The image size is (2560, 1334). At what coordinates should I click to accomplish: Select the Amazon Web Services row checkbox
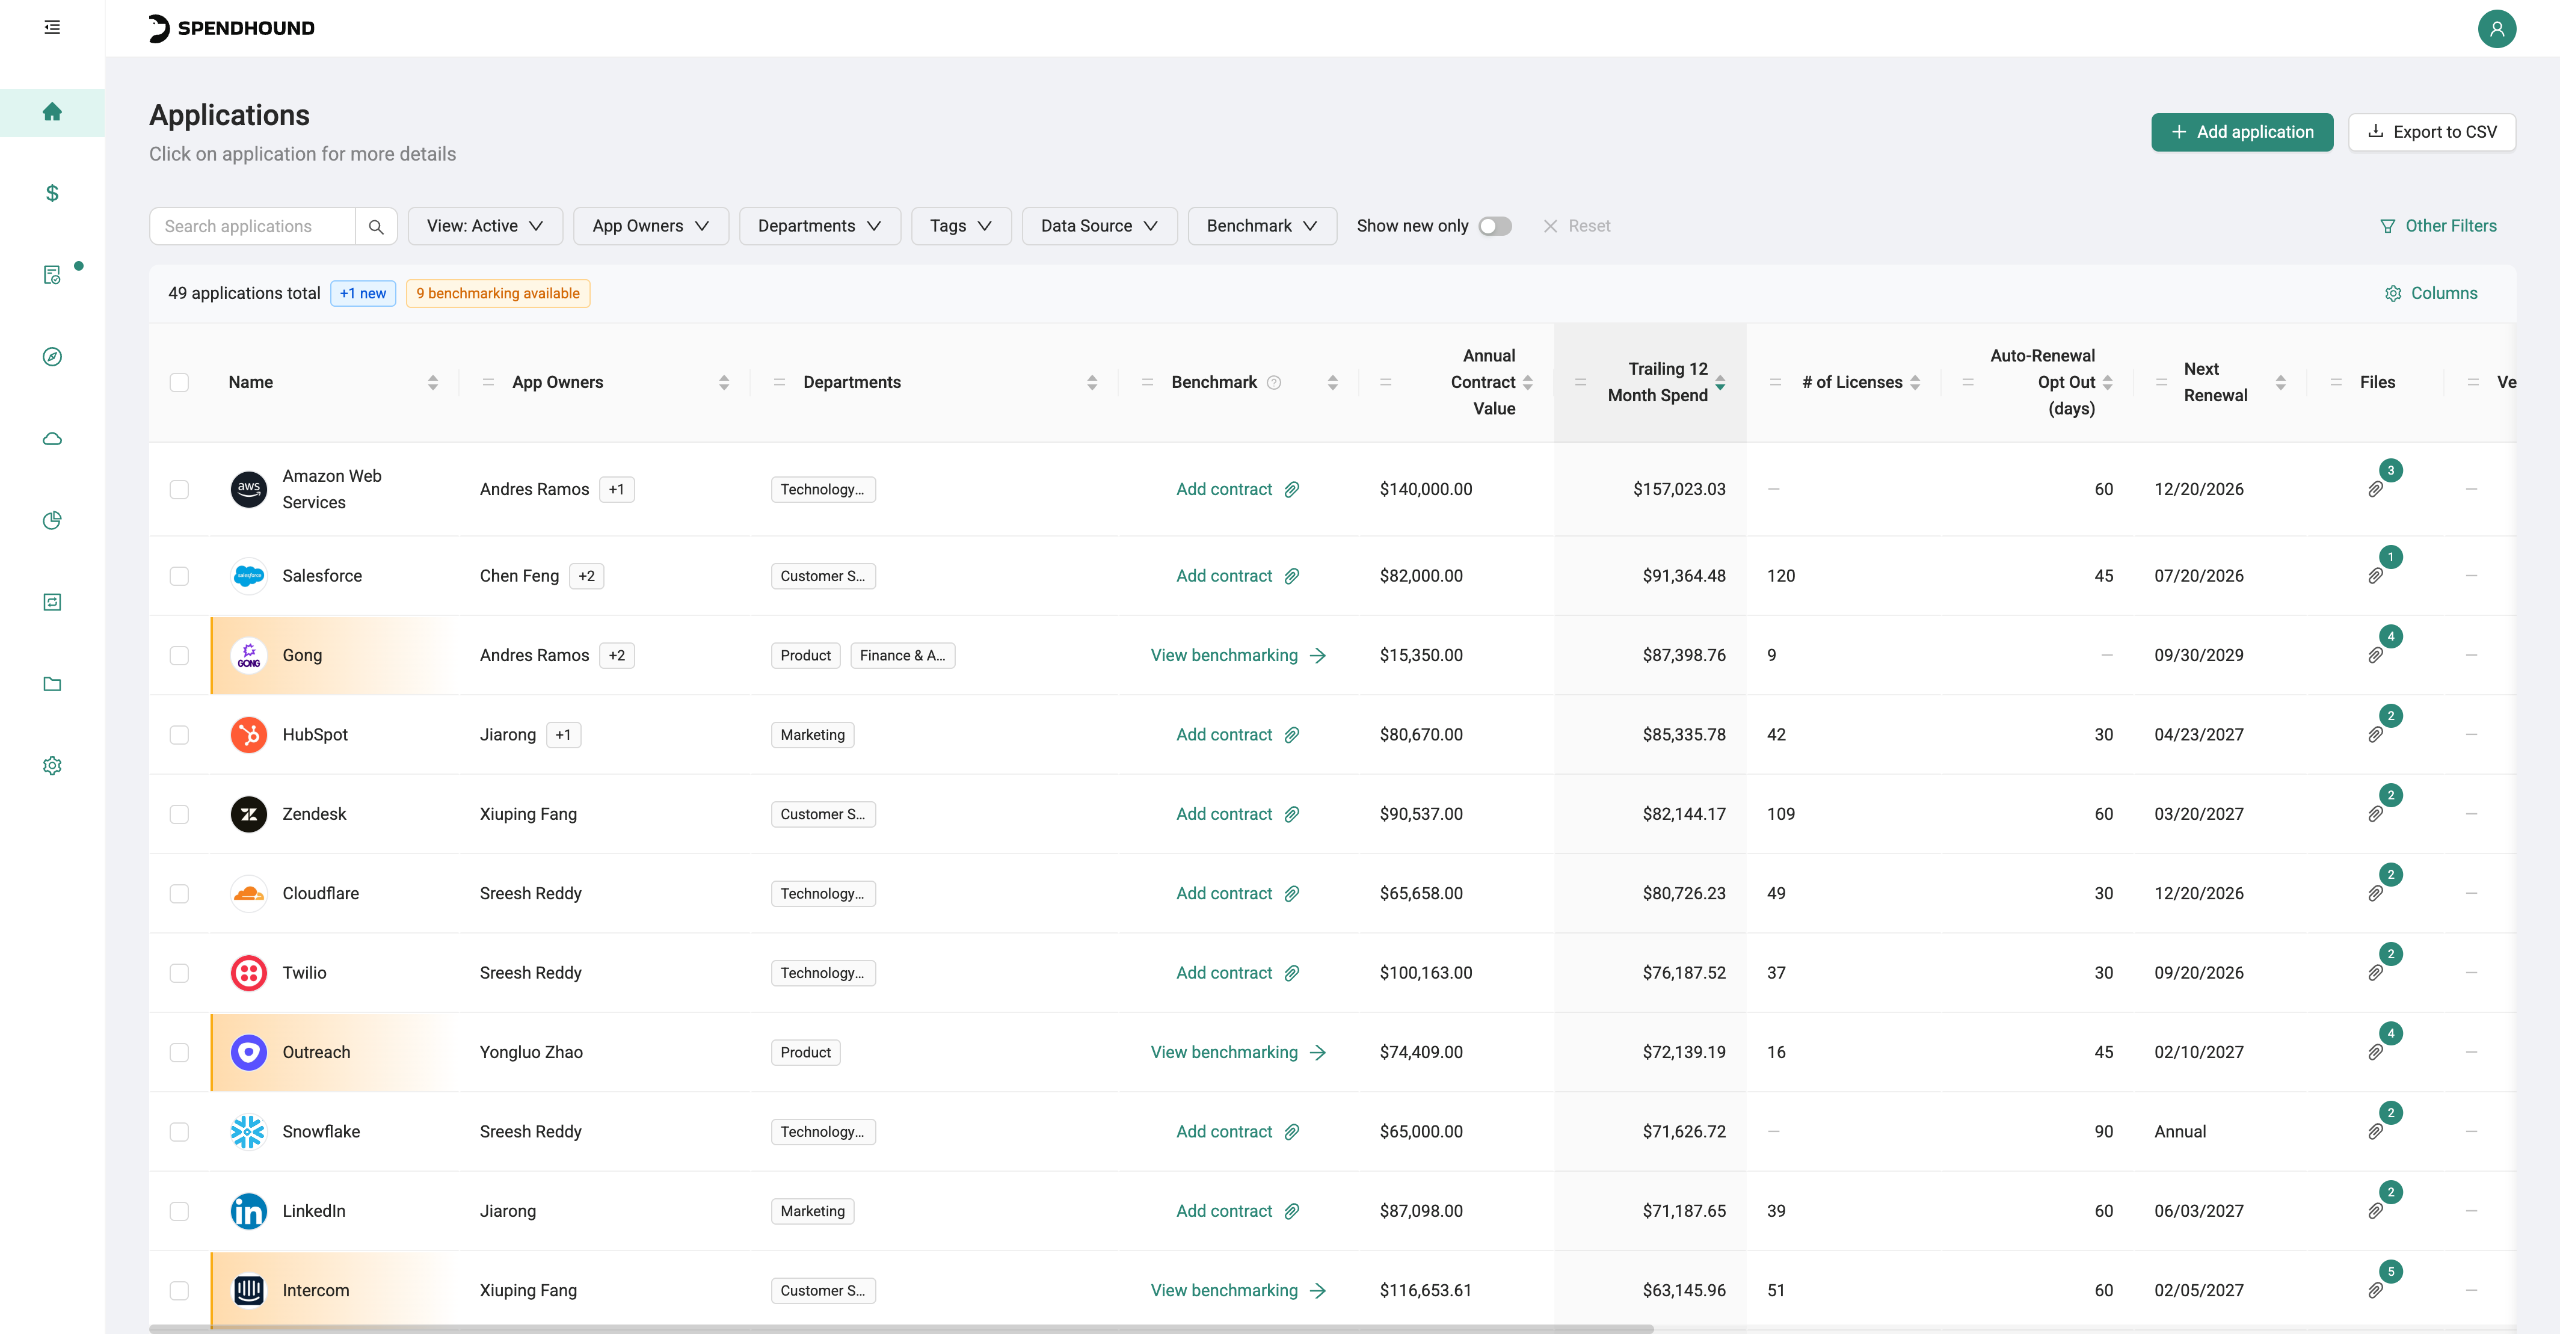click(179, 489)
